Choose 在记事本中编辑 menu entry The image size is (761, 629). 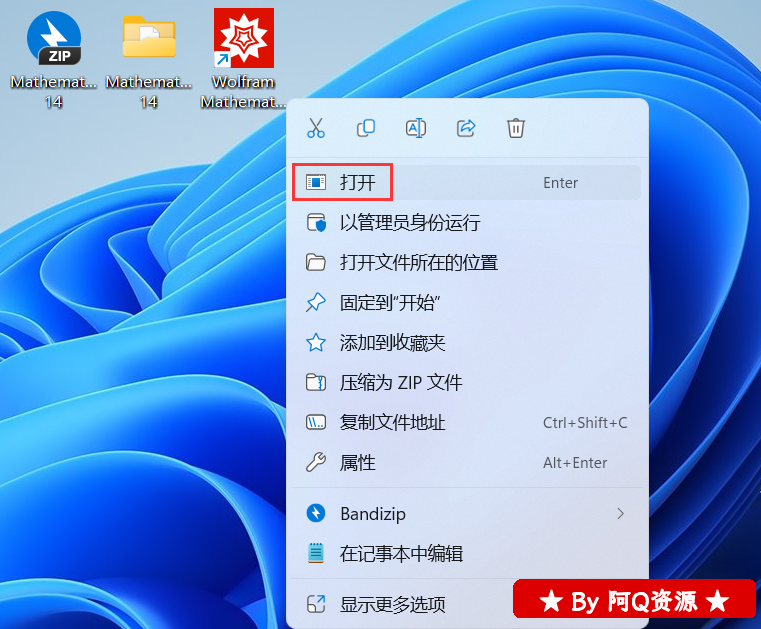coord(466,553)
